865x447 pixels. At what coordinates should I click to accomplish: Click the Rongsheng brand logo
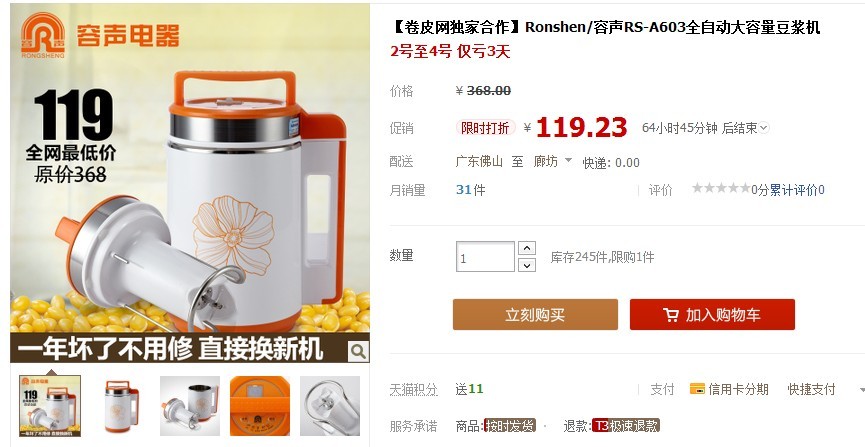[x=43, y=34]
